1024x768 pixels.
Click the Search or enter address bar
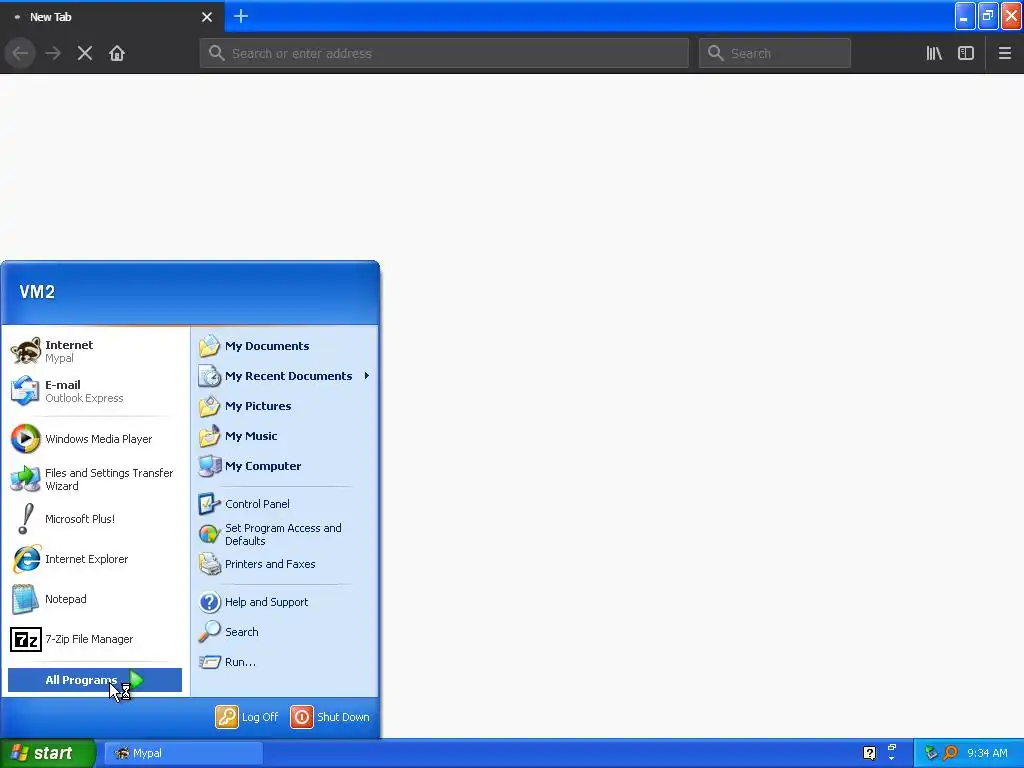click(444, 53)
